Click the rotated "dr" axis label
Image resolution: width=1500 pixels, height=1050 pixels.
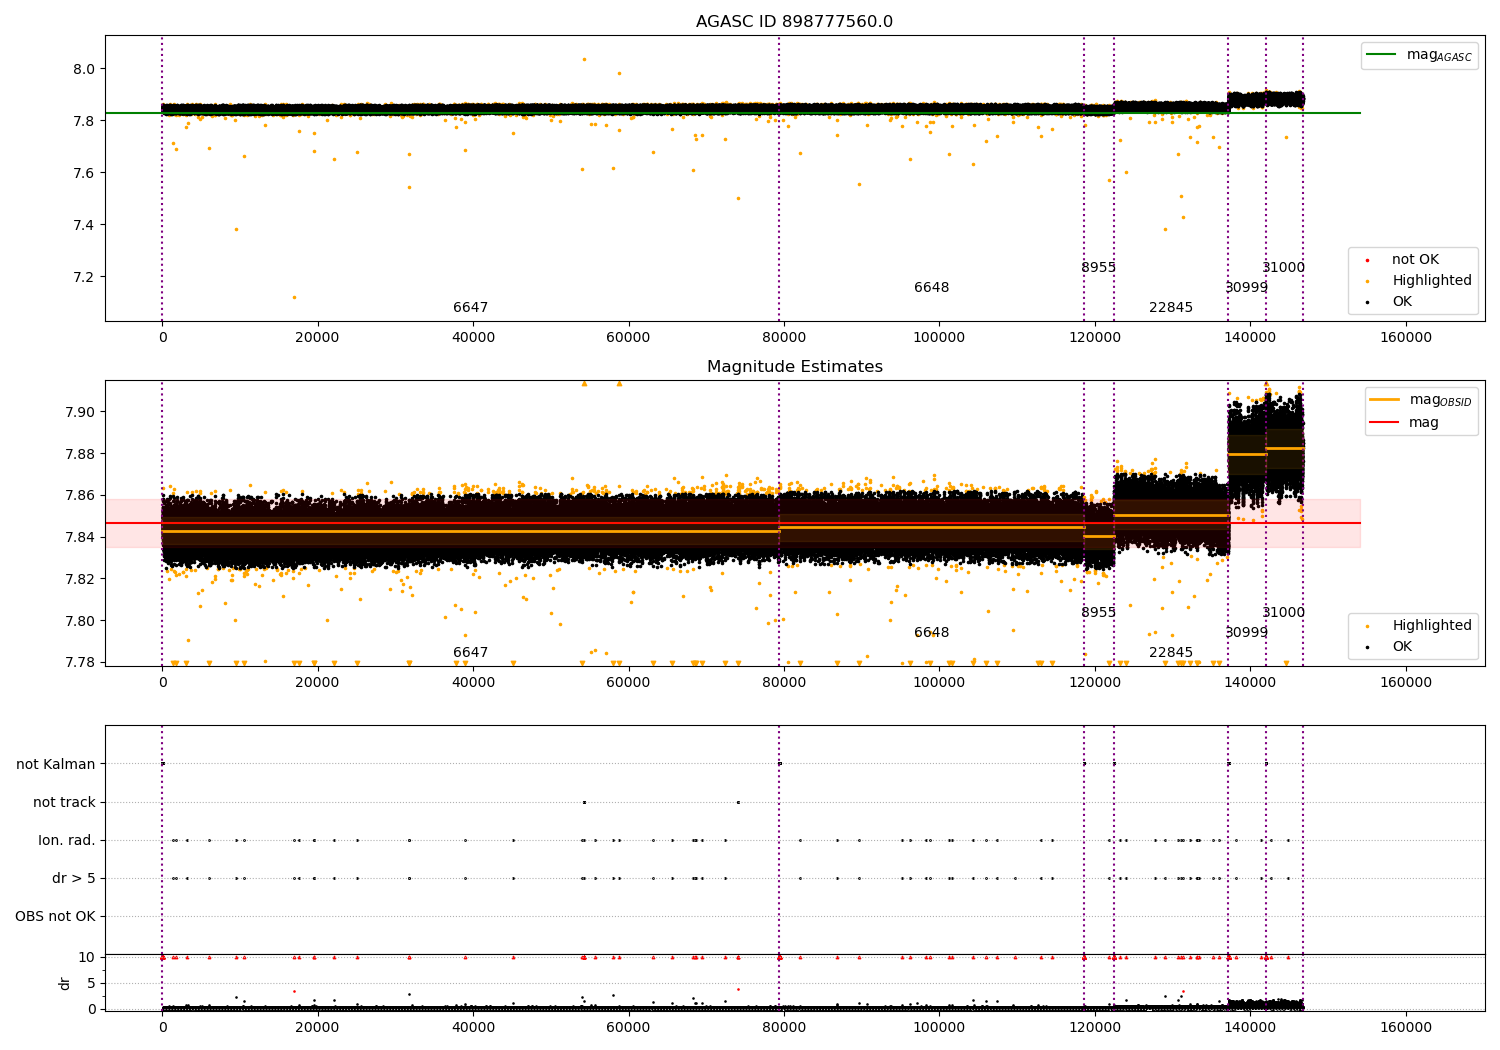coord(65,983)
